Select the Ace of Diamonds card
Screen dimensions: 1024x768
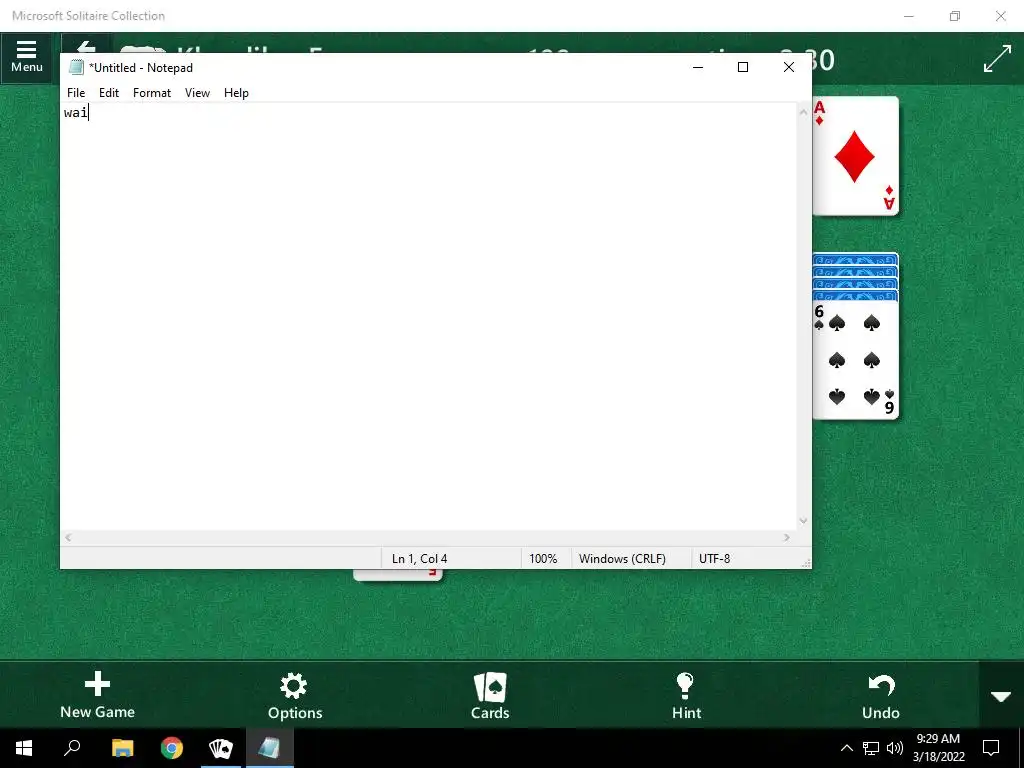[856, 156]
